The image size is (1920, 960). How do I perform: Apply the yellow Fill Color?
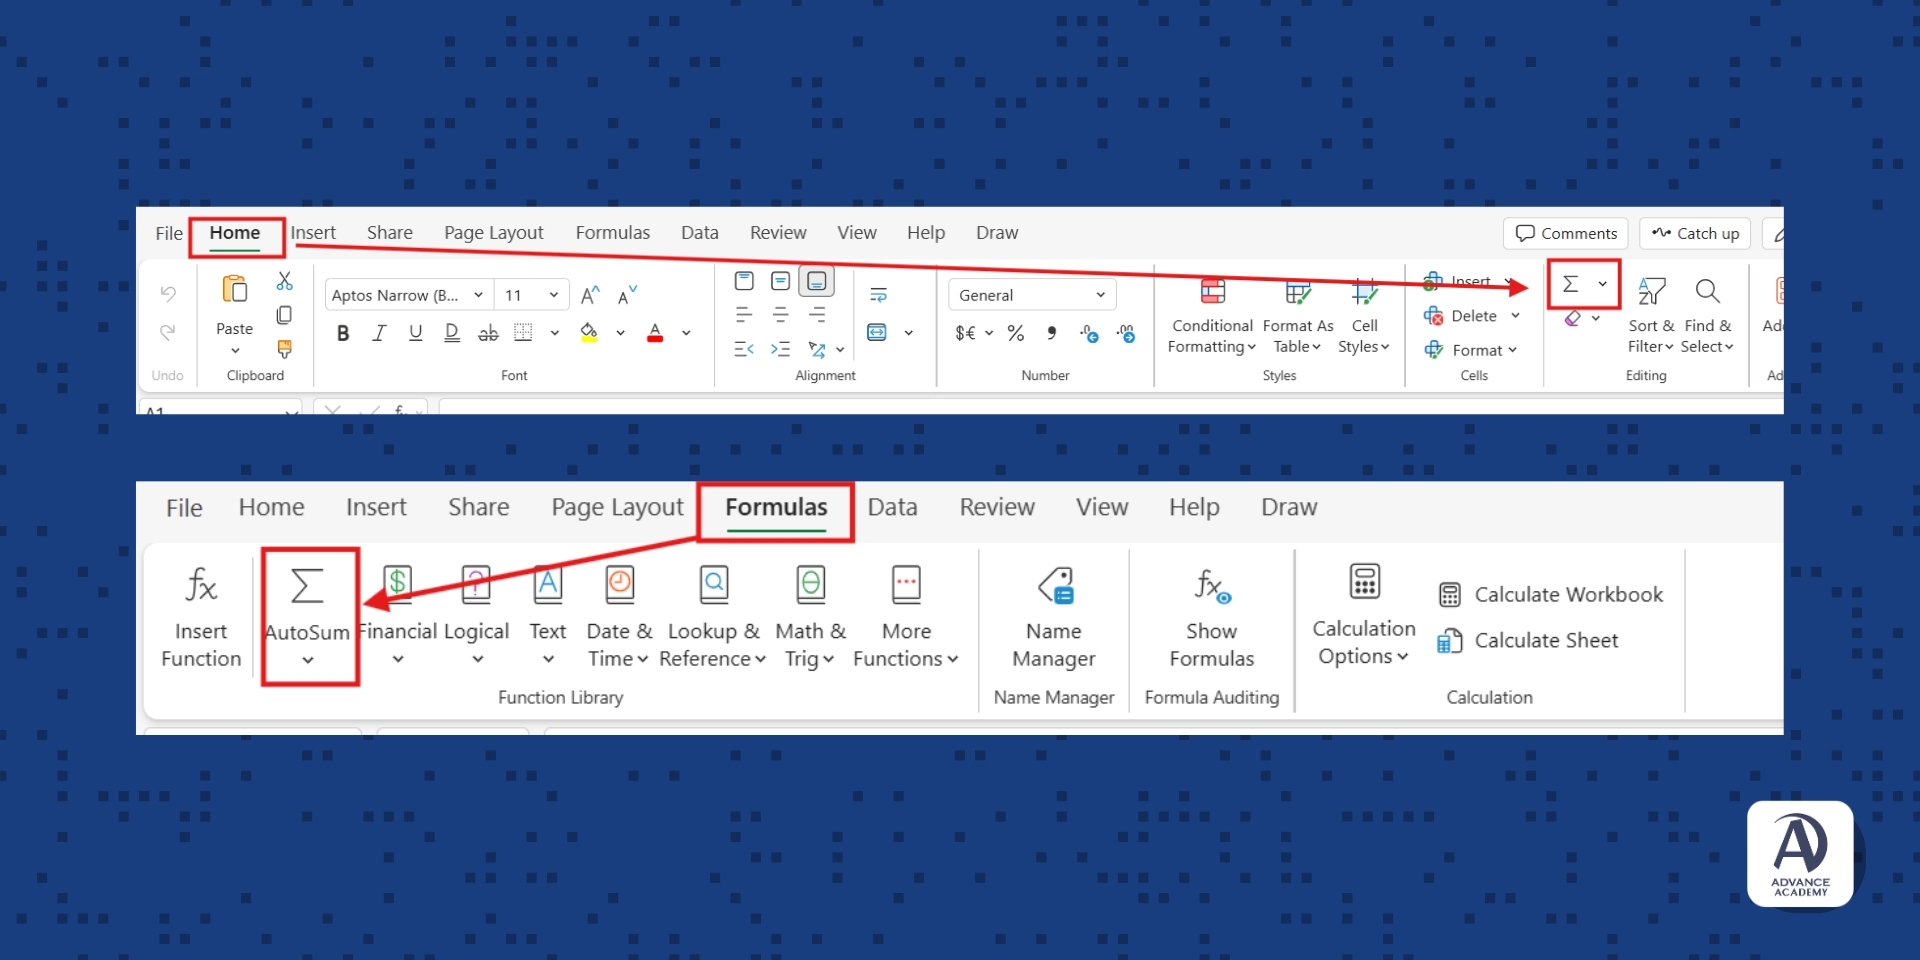click(589, 333)
